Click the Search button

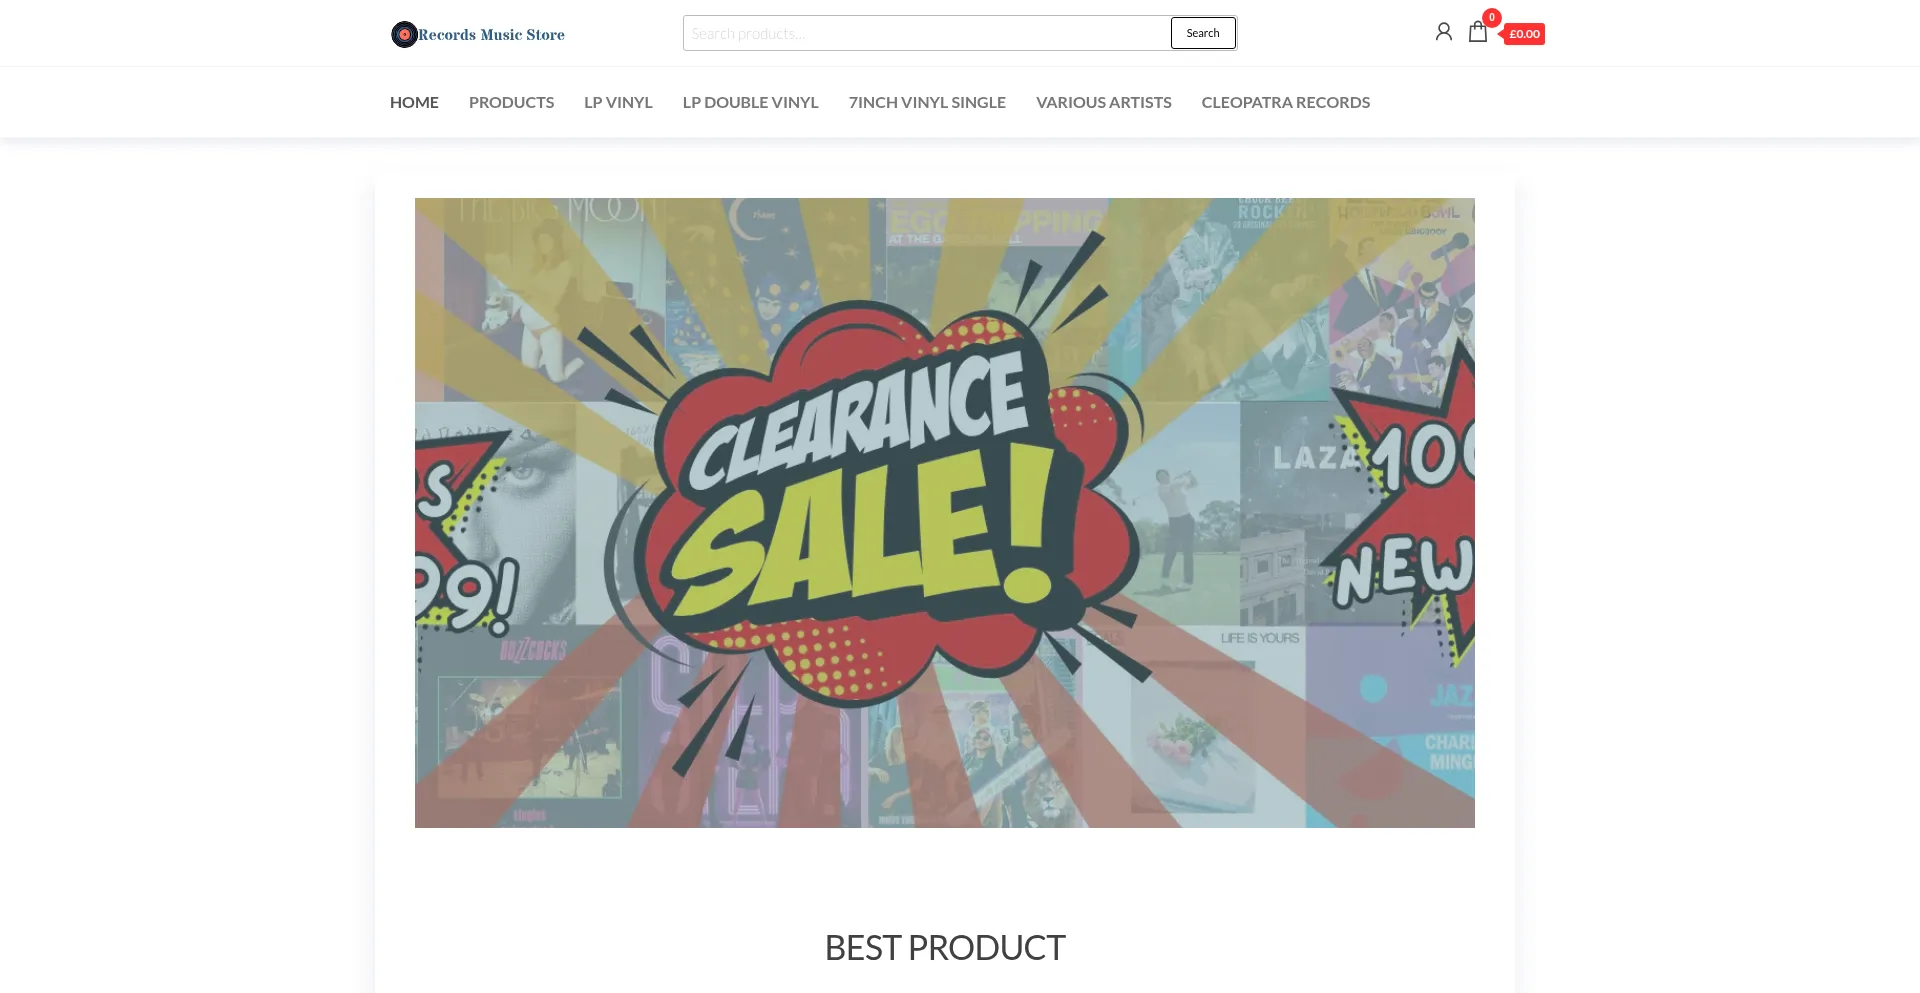pos(1203,33)
